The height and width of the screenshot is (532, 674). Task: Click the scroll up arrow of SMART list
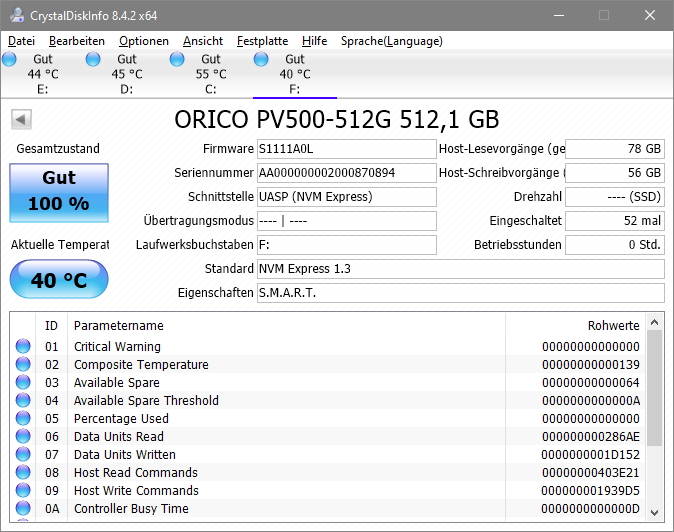(x=654, y=322)
